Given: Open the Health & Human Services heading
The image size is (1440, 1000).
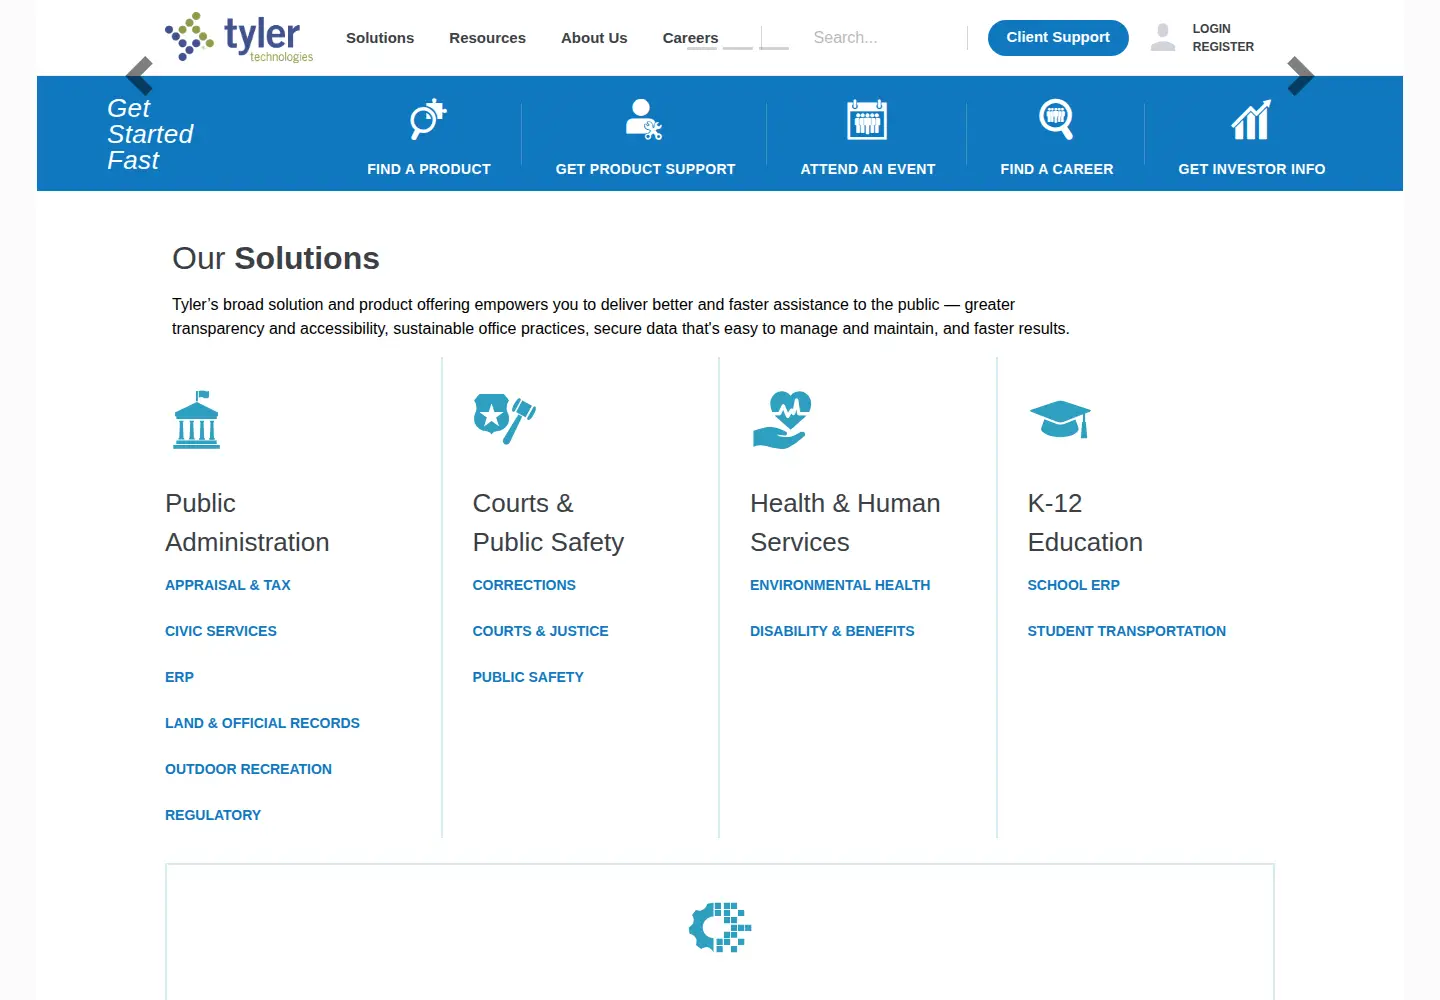Looking at the screenshot, I should click(x=845, y=522).
